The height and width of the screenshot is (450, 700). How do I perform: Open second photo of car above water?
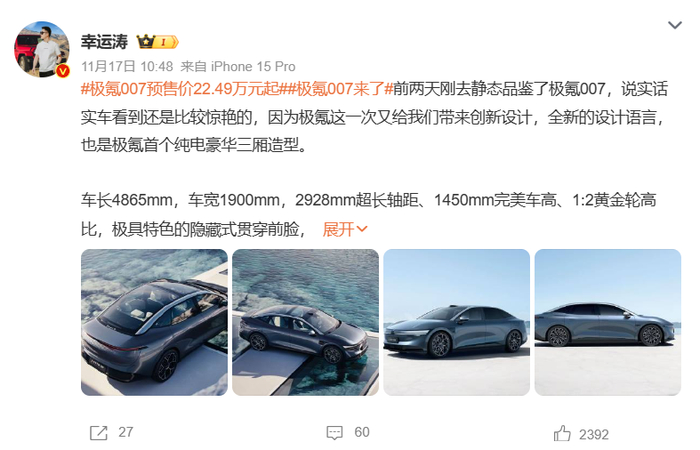pyautogui.click(x=305, y=322)
